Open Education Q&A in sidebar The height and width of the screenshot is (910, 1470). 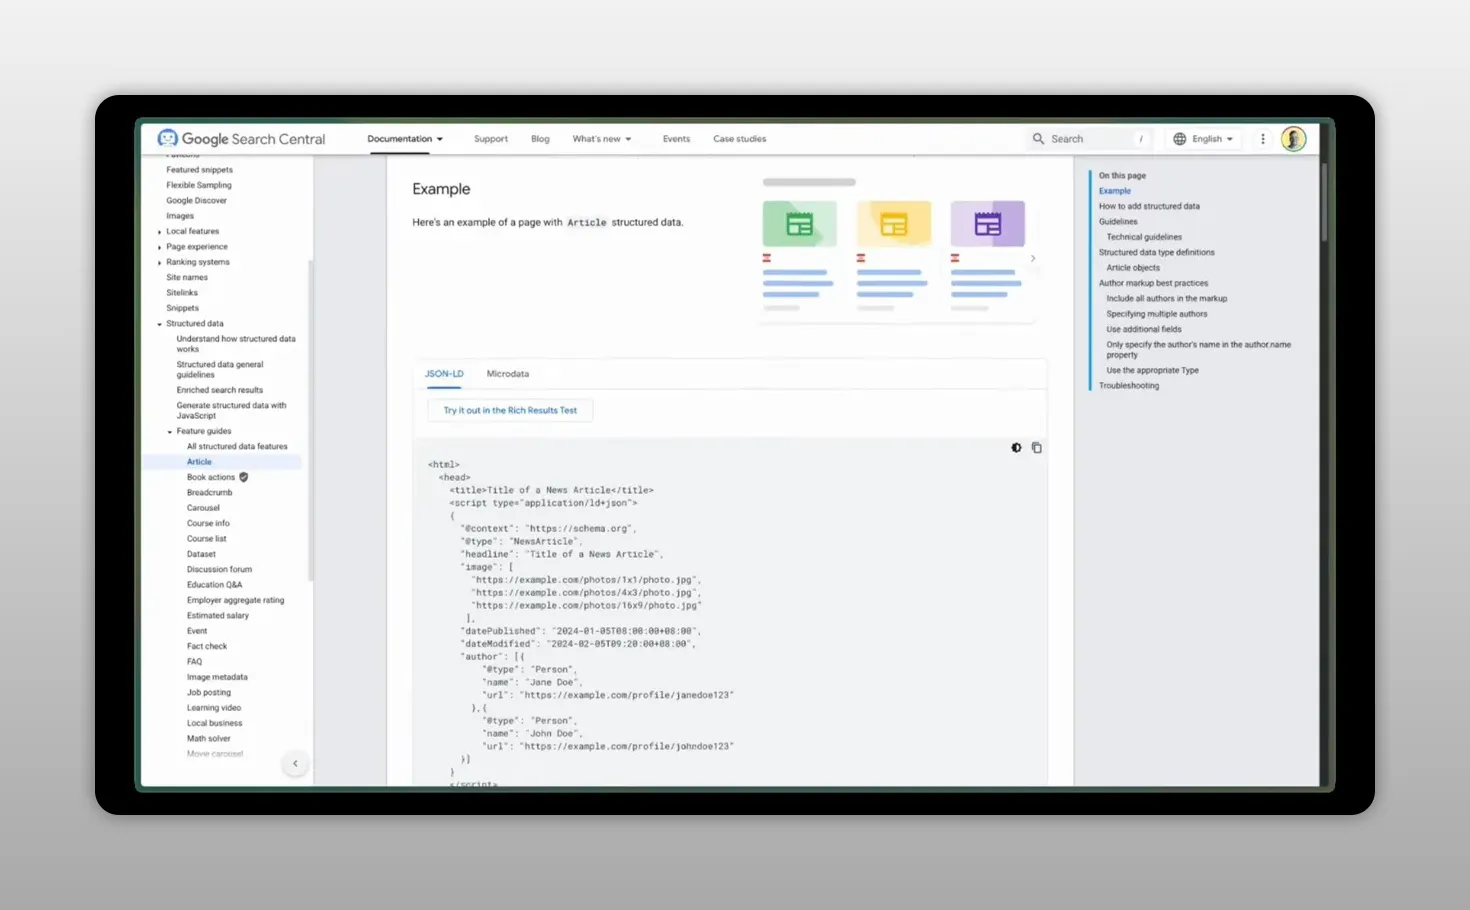coord(214,585)
